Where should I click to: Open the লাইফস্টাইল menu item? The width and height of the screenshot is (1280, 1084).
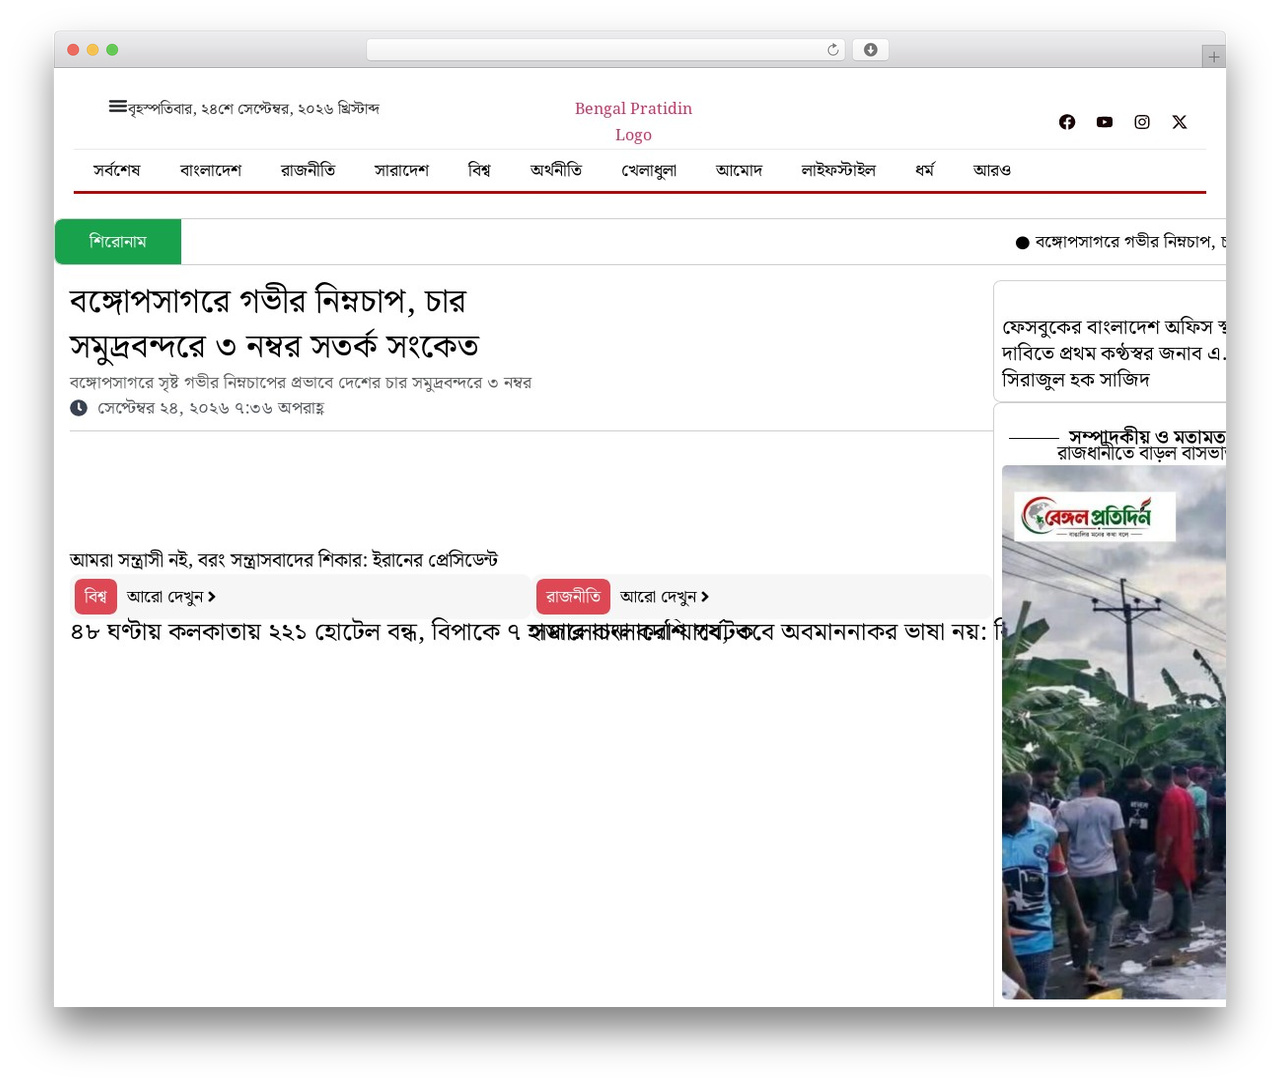(838, 170)
